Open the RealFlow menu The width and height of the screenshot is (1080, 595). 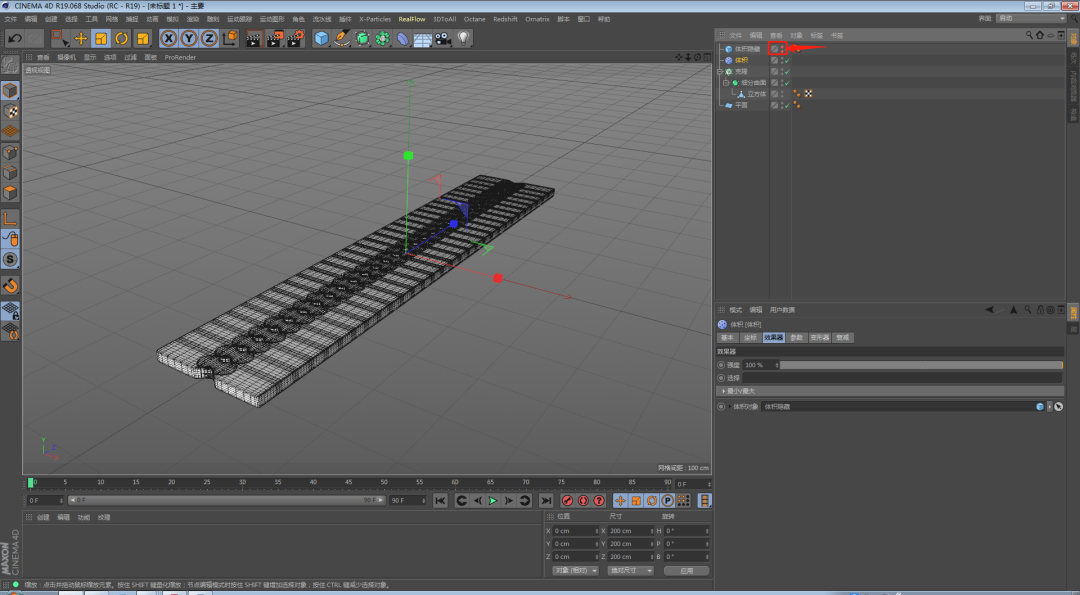click(x=411, y=19)
